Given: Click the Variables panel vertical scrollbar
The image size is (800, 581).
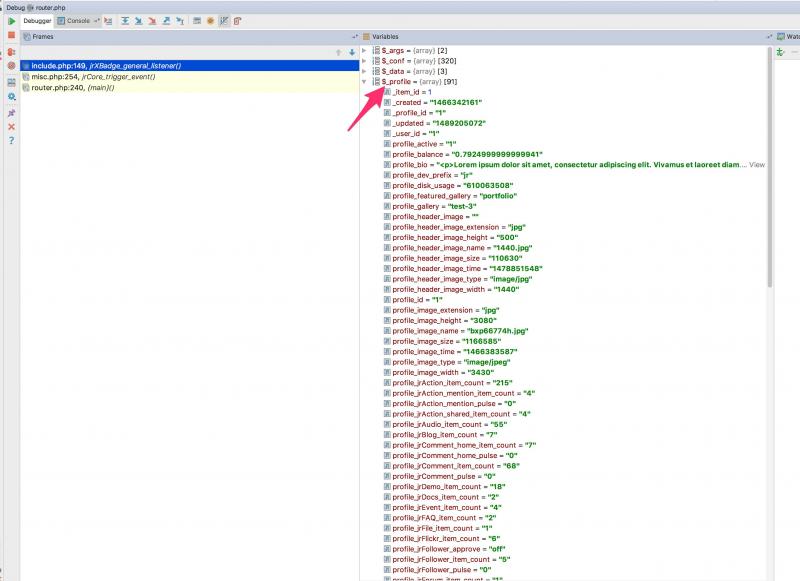Looking at the screenshot, I should click(x=769, y=170).
